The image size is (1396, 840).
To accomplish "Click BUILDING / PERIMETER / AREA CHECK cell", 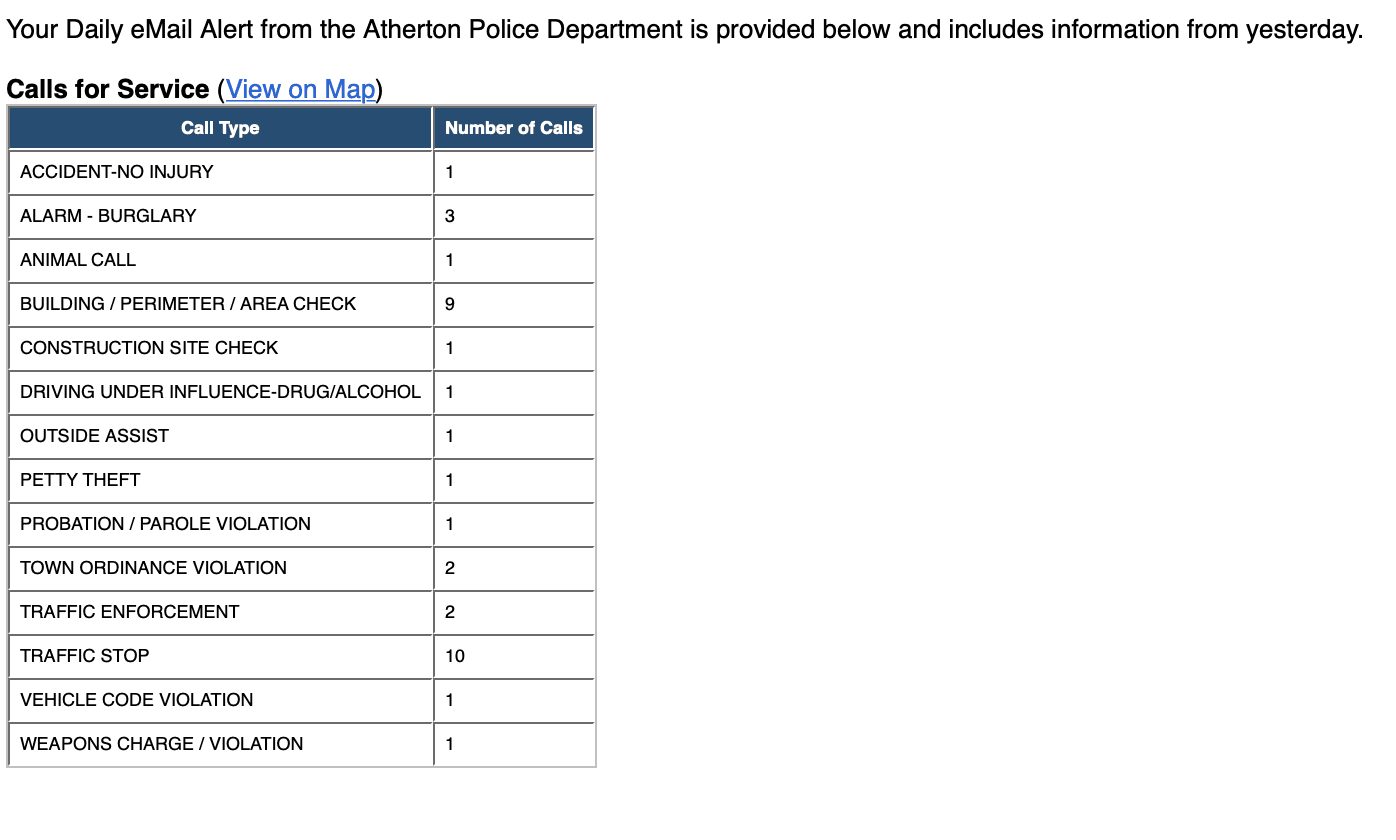I will pos(188,304).
